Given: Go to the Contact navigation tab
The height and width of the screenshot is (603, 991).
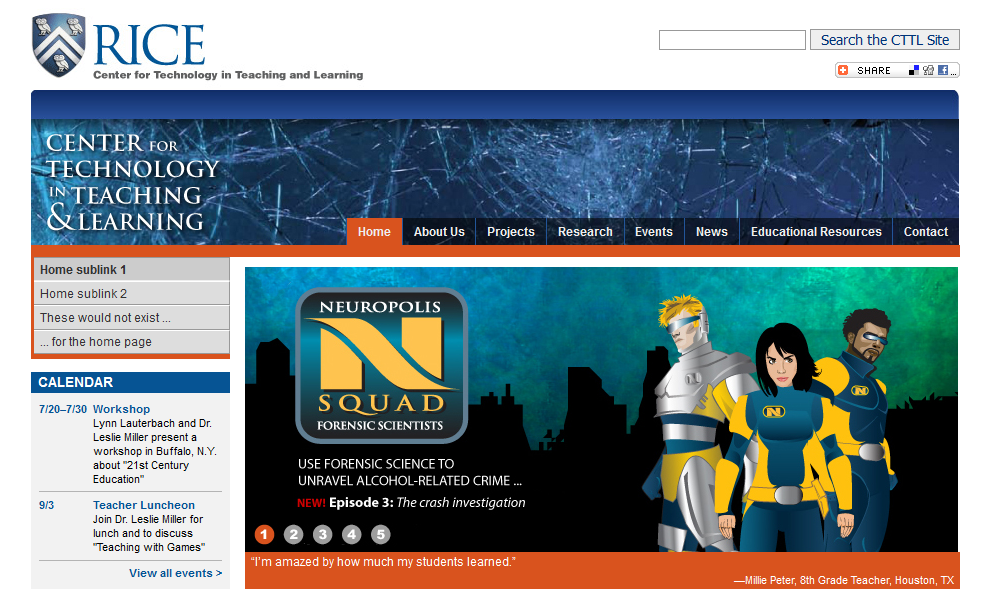Looking at the screenshot, I should 926,232.
